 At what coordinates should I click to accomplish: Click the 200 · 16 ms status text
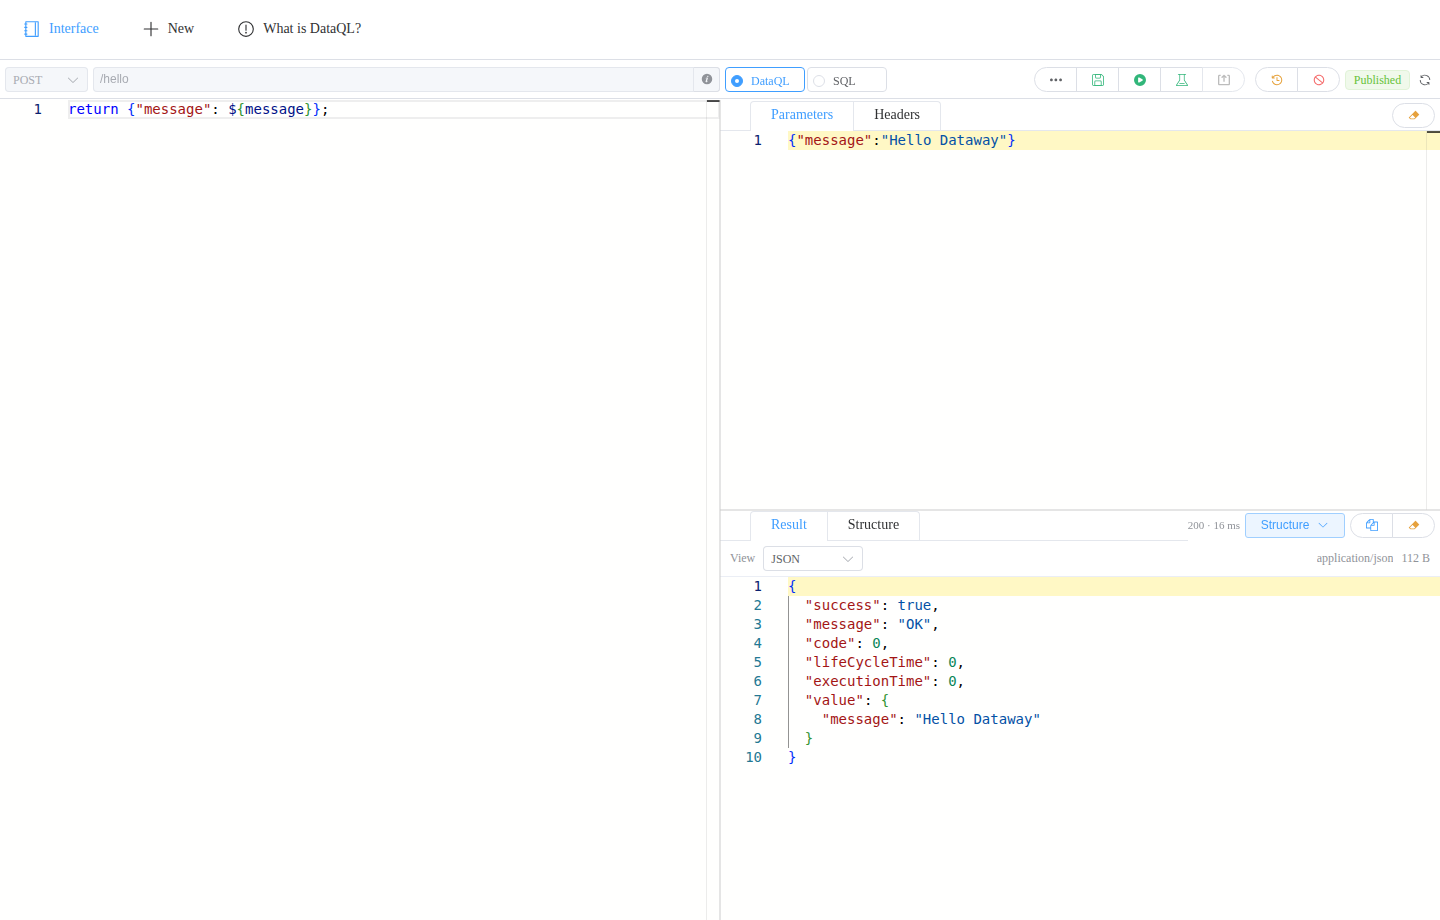[x=1213, y=526]
